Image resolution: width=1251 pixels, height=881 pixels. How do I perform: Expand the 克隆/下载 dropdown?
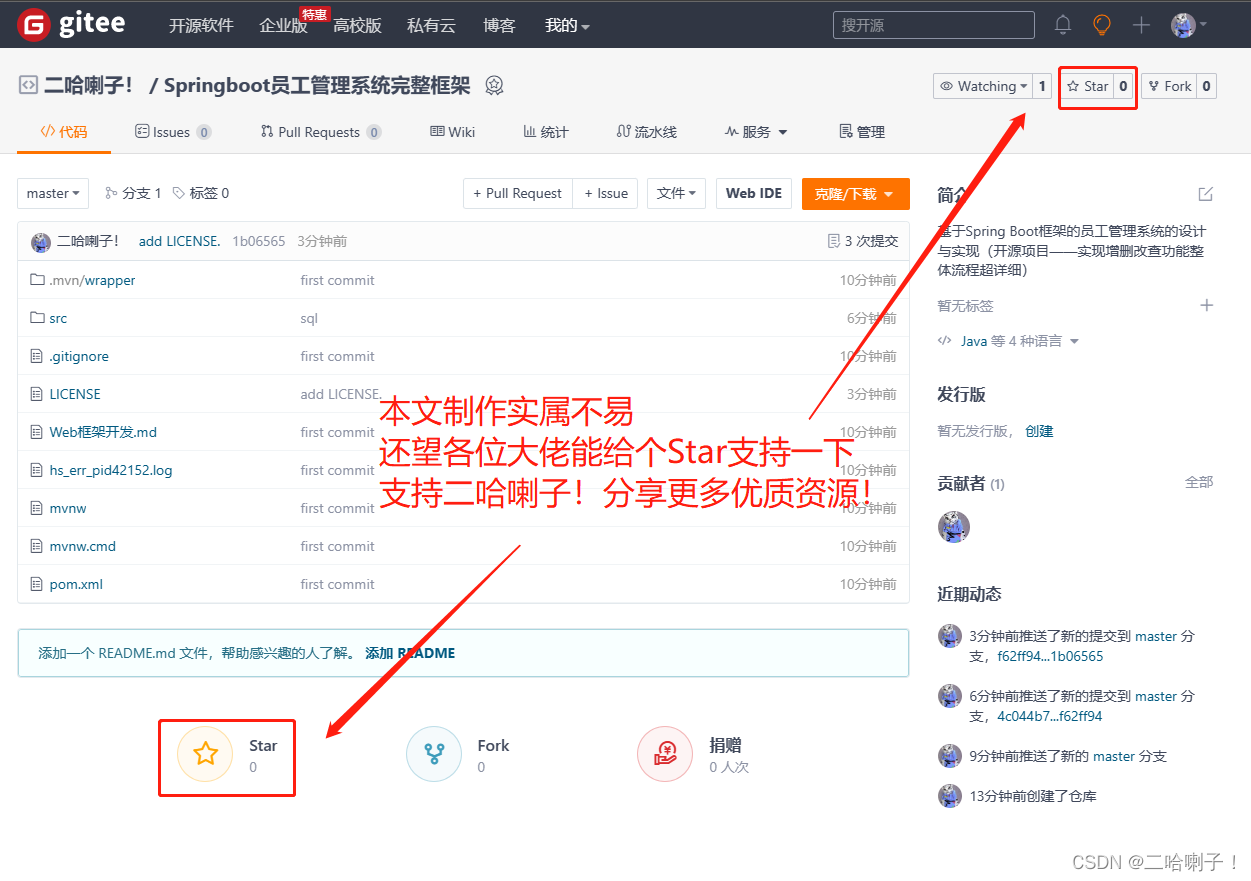(855, 193)
